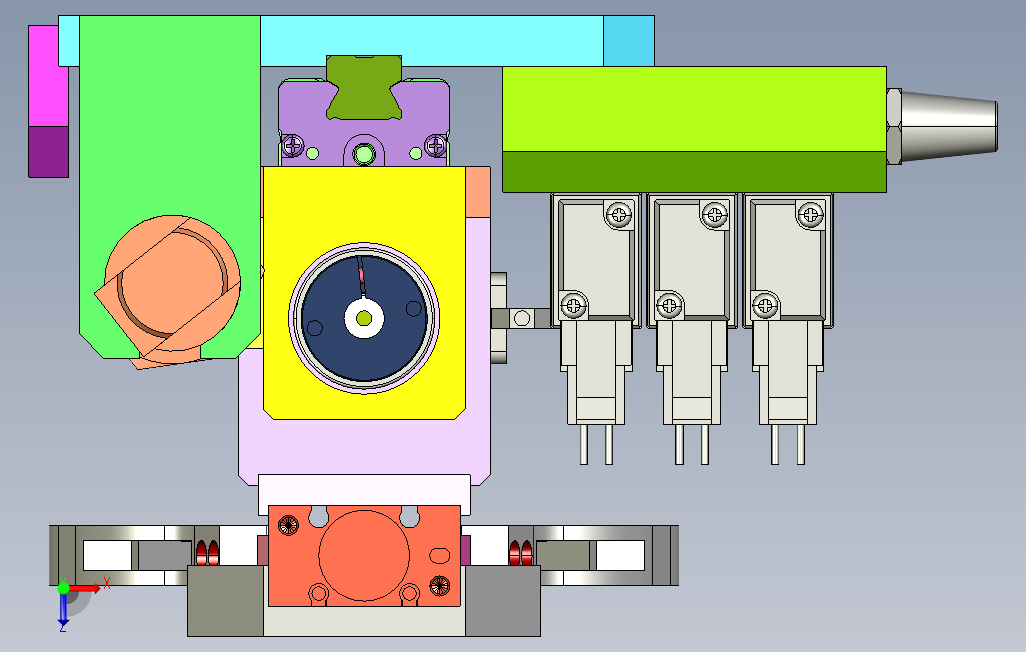Pick the large circle on the red-orange block
The image size is (1026, 652).
click(x=364, y=555)
